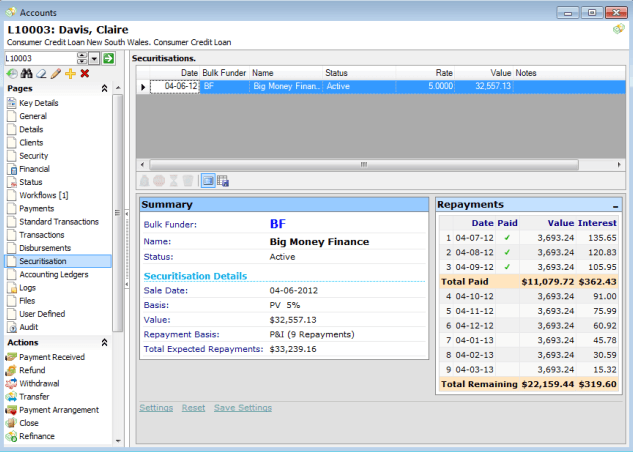Click the Close action icon
The image size is (633, 452).
tap(11, 423)
